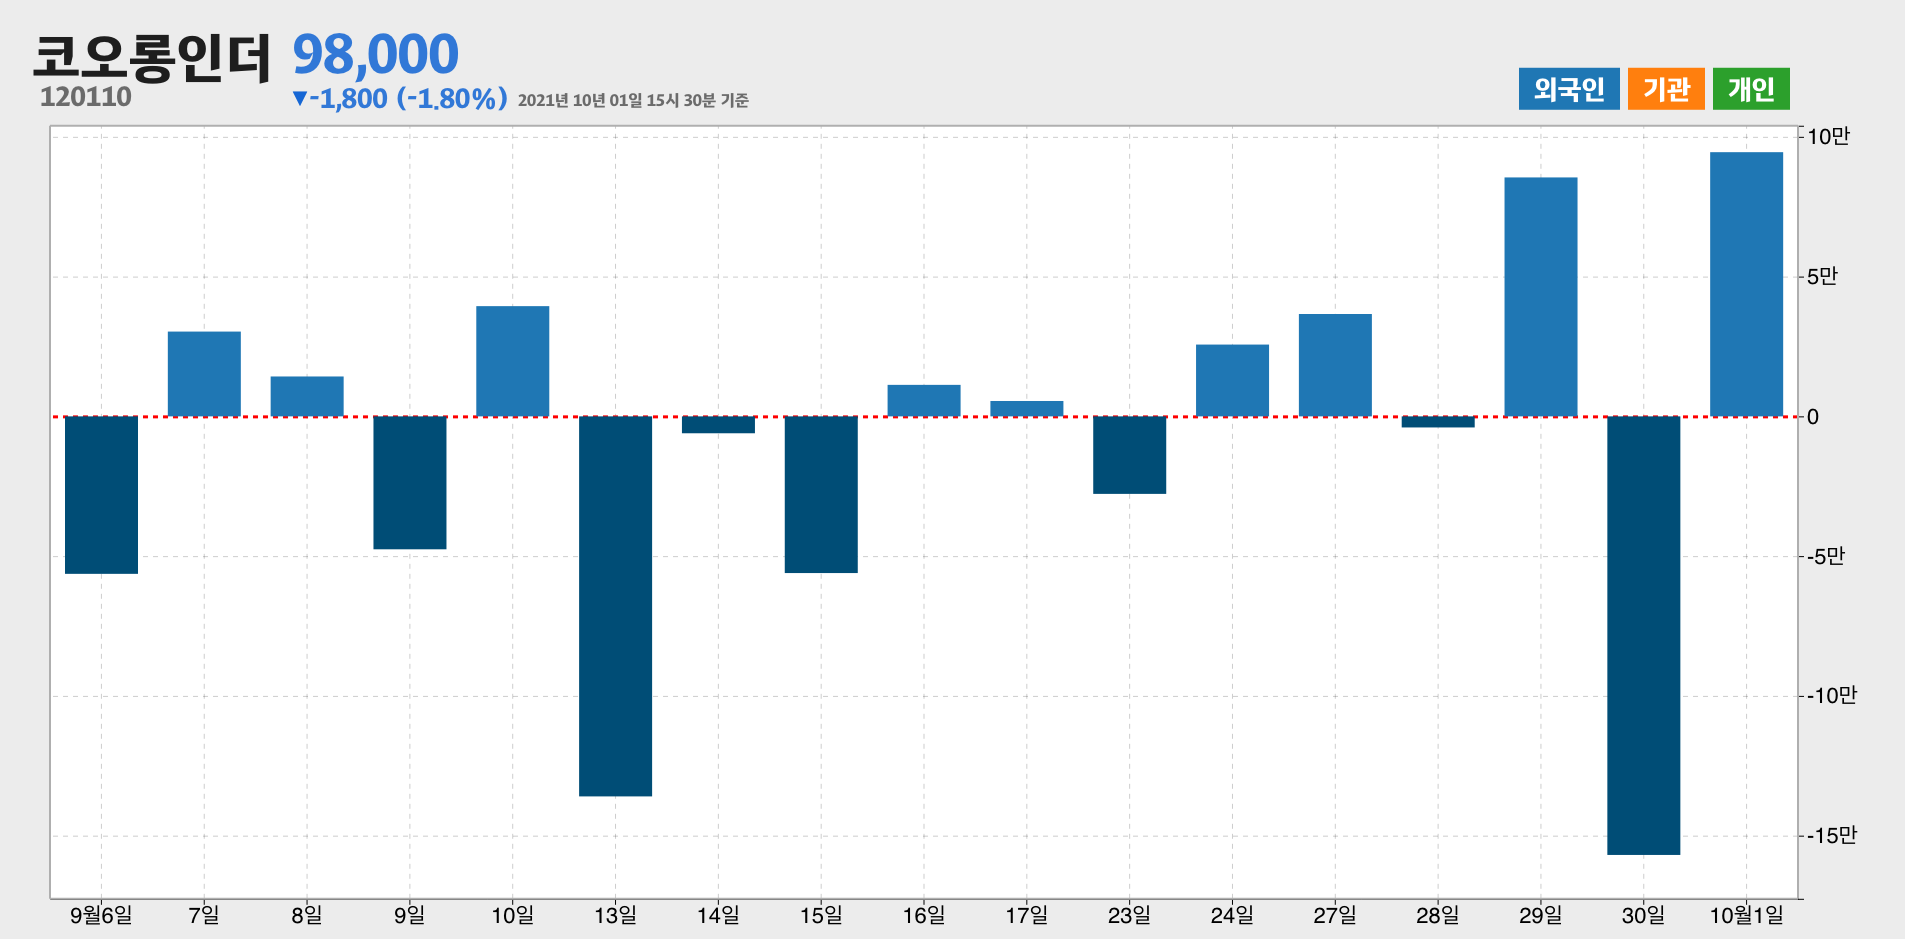Click the 27일 x-axis label
1920x939 pixels.
pyautogui.click(x=1335, y=915)
